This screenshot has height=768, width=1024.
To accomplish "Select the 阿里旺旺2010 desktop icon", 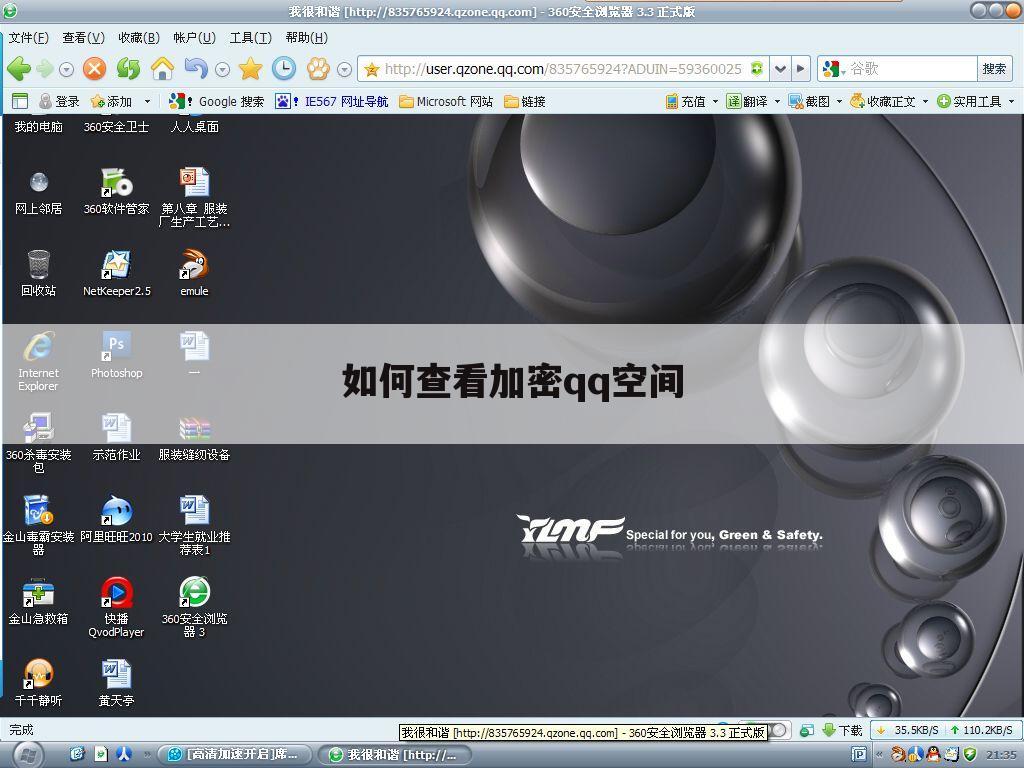I will pos(116,519).
